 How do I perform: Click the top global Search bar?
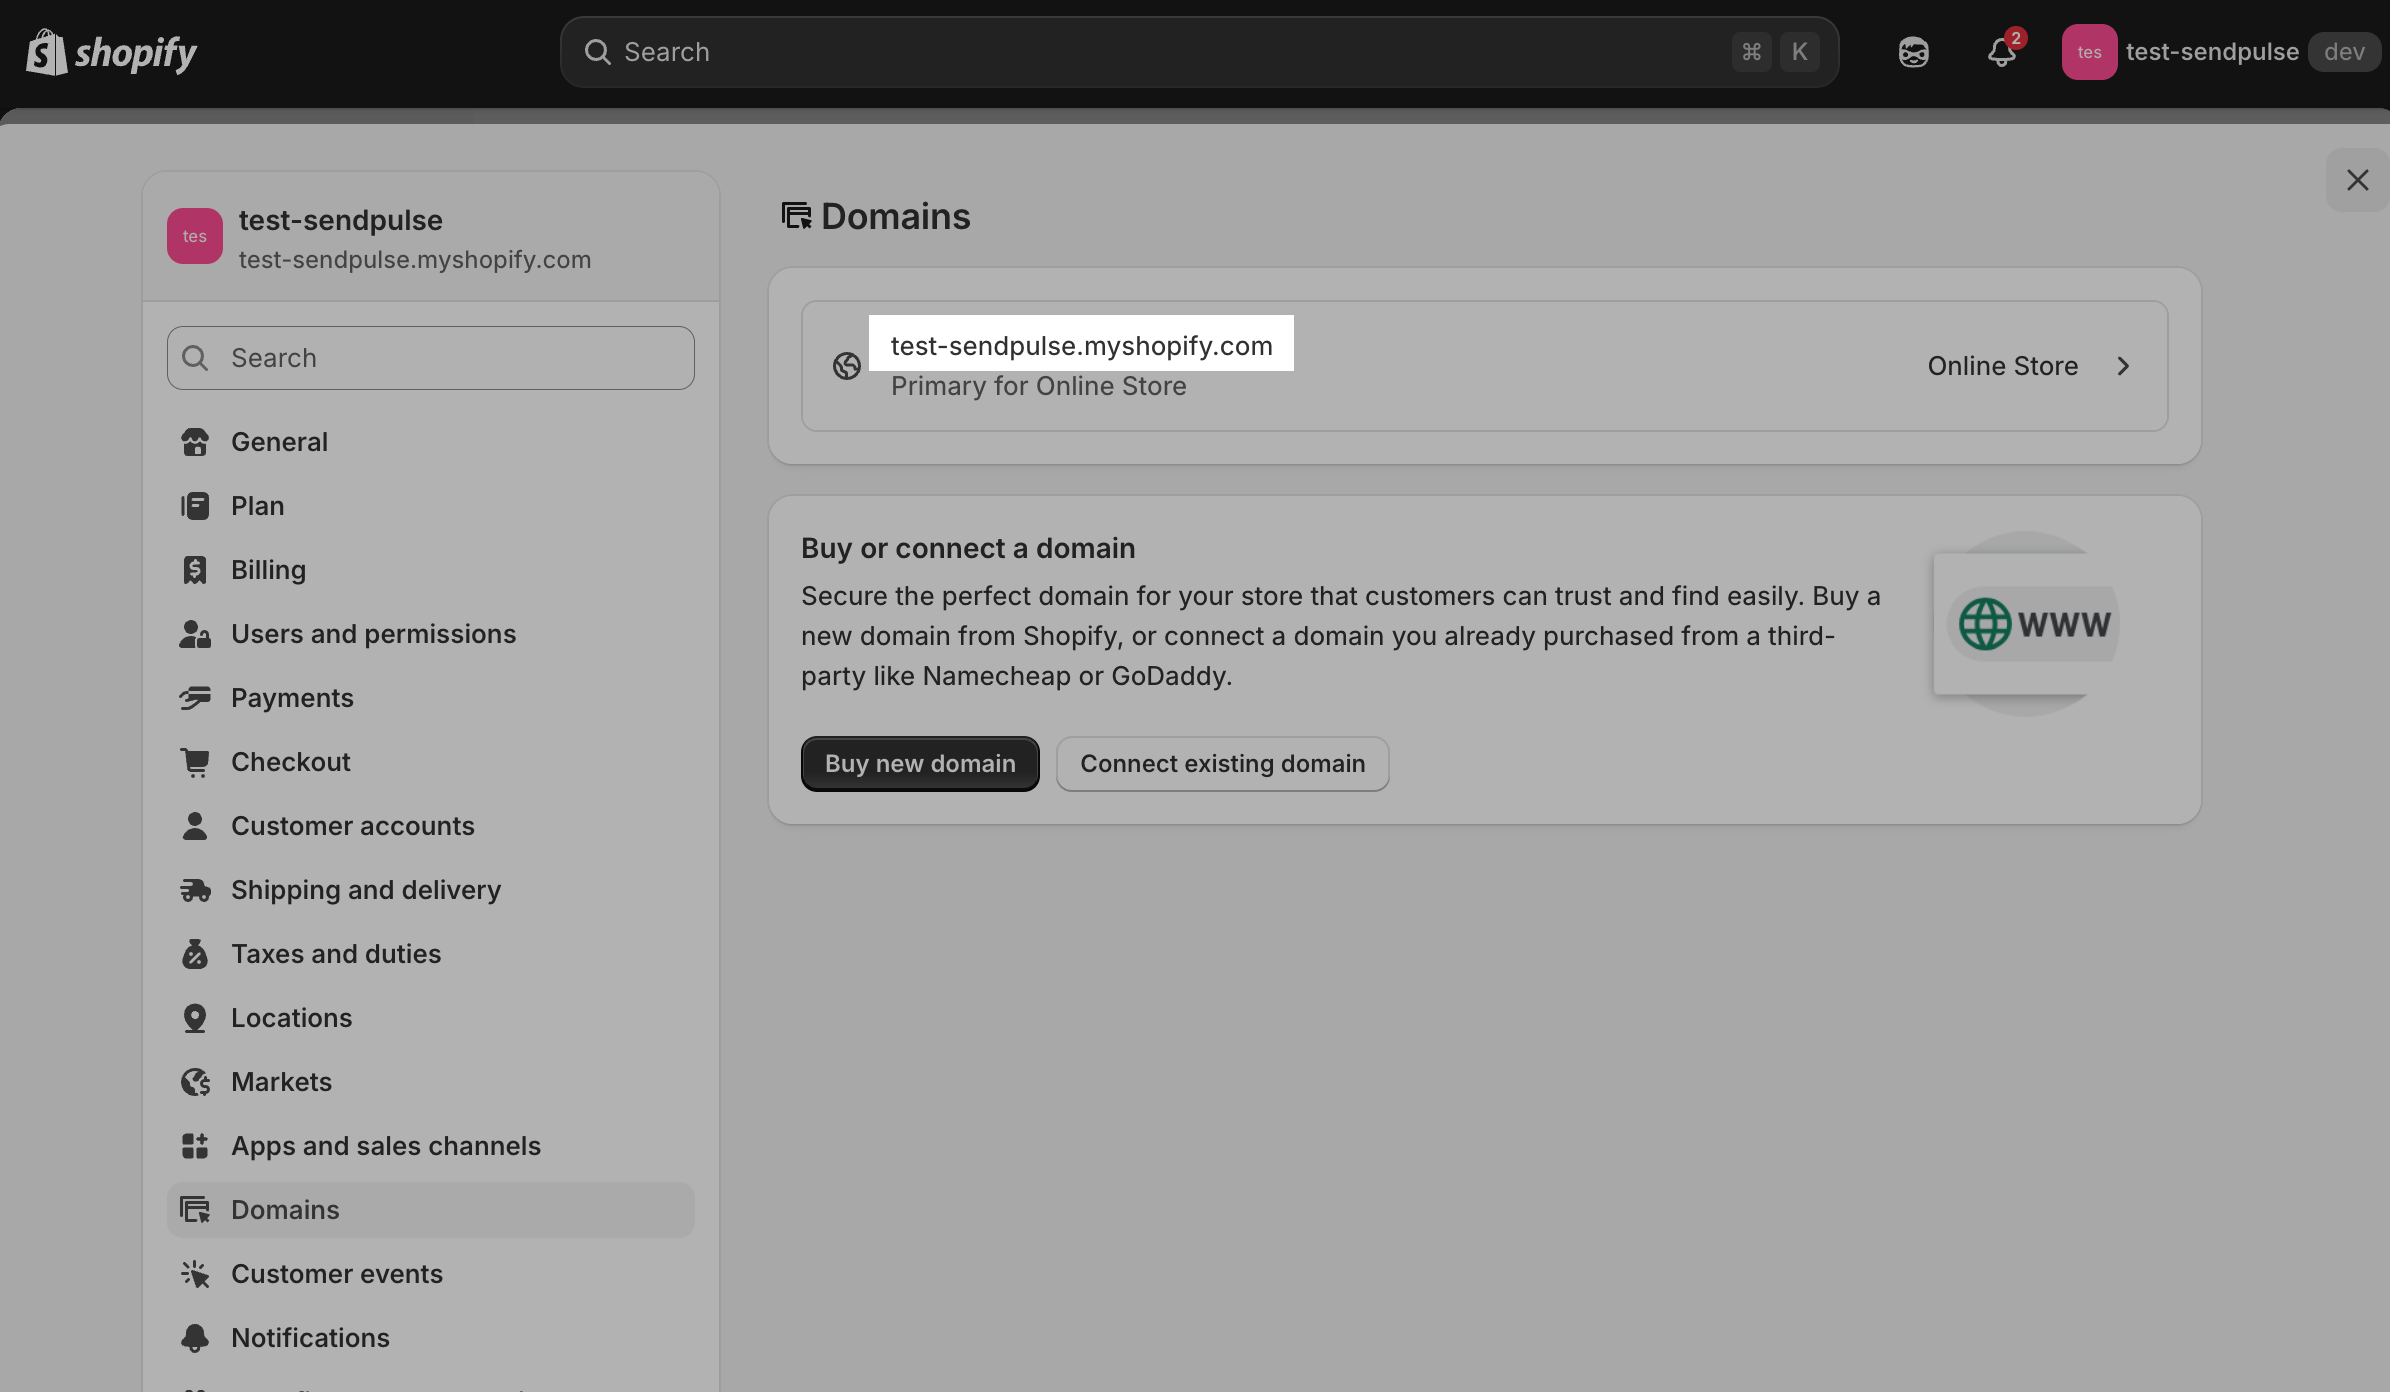tap(1170, 52)
